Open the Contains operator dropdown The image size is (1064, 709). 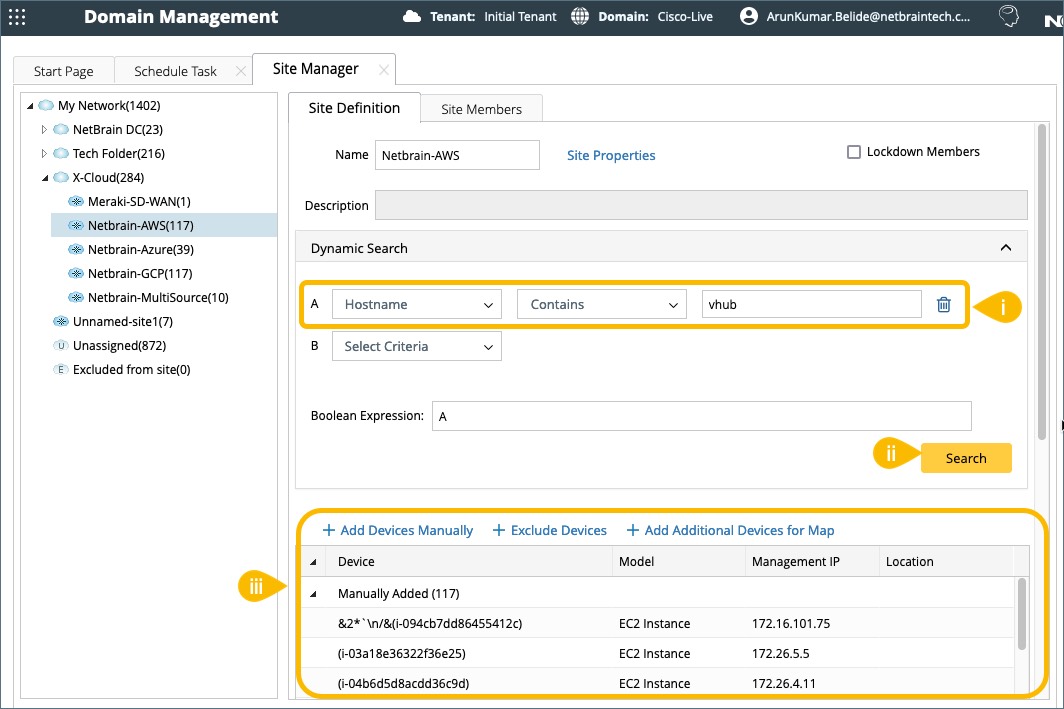coord(601,305)
